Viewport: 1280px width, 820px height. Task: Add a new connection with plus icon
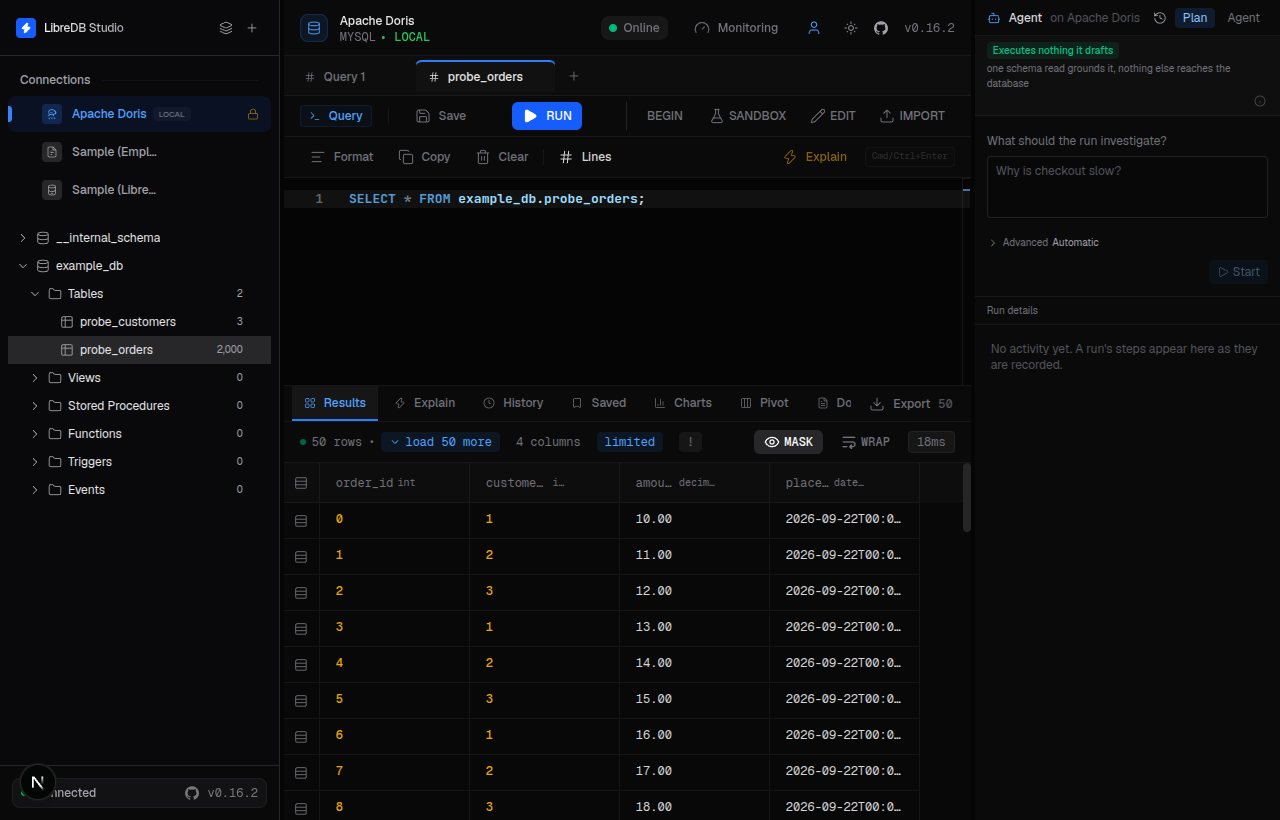pos(252,28)
